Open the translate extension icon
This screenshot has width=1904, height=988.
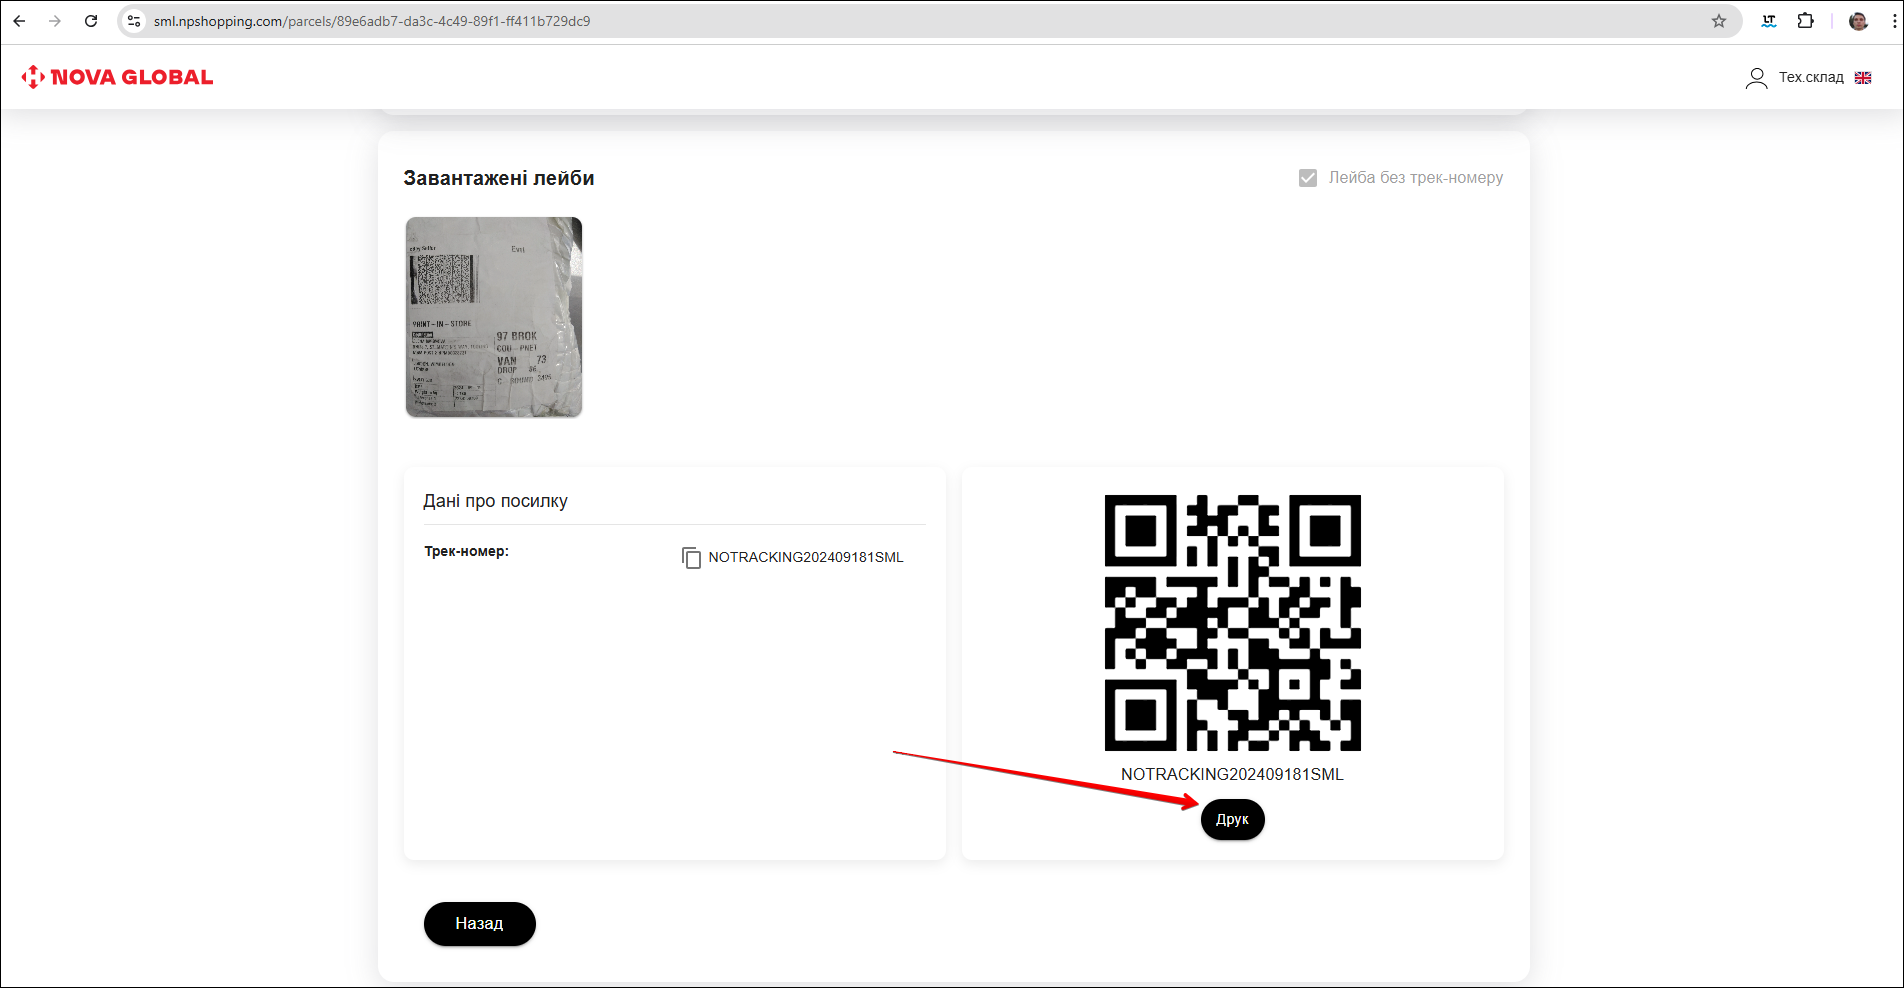click(1768, 21)
